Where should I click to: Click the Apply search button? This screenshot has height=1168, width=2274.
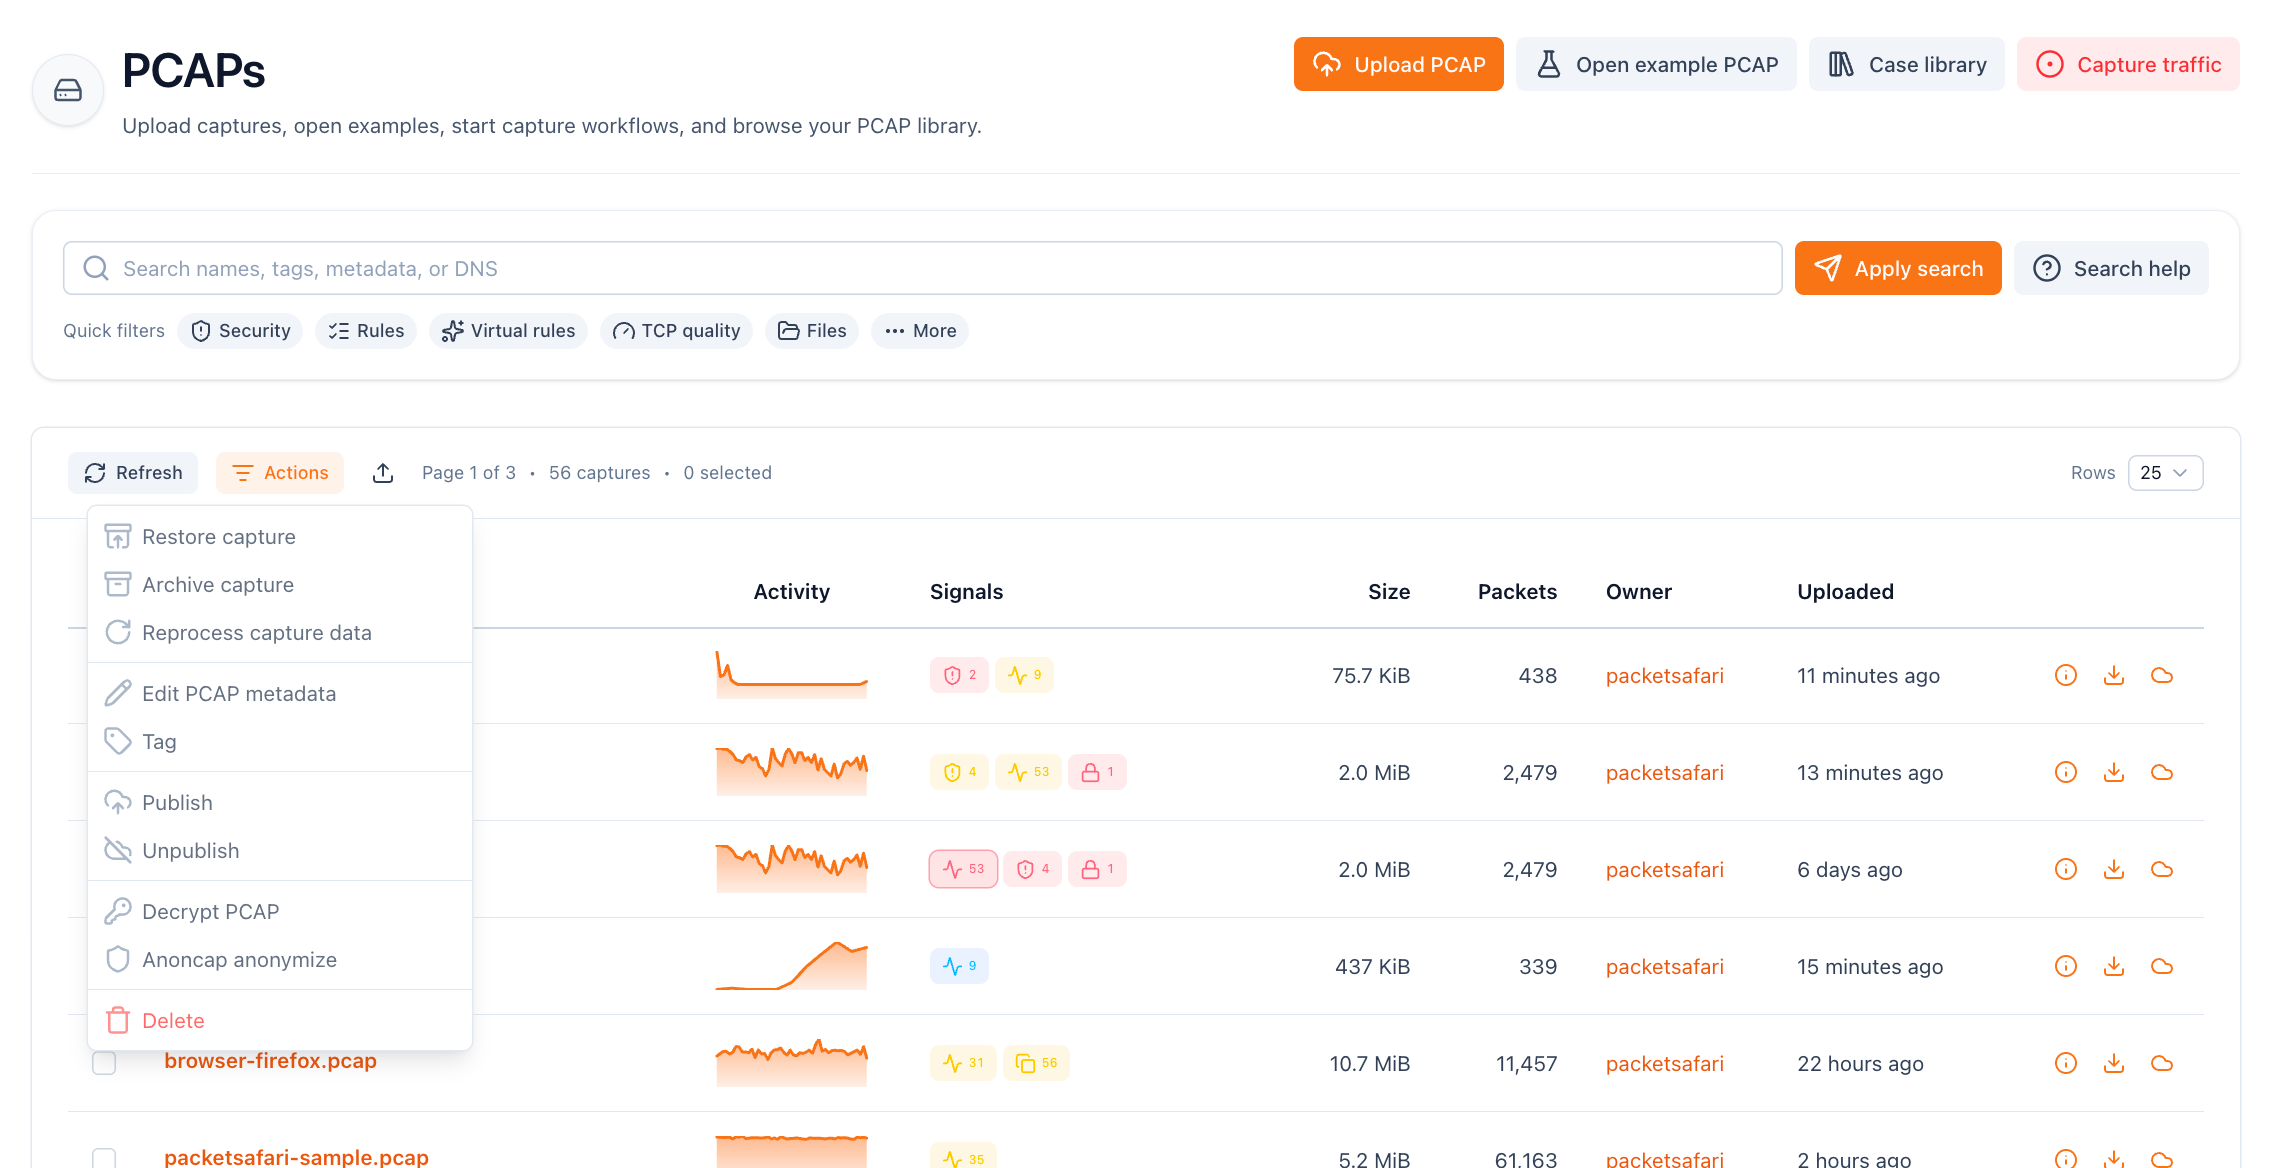(x=1898, y=268)
